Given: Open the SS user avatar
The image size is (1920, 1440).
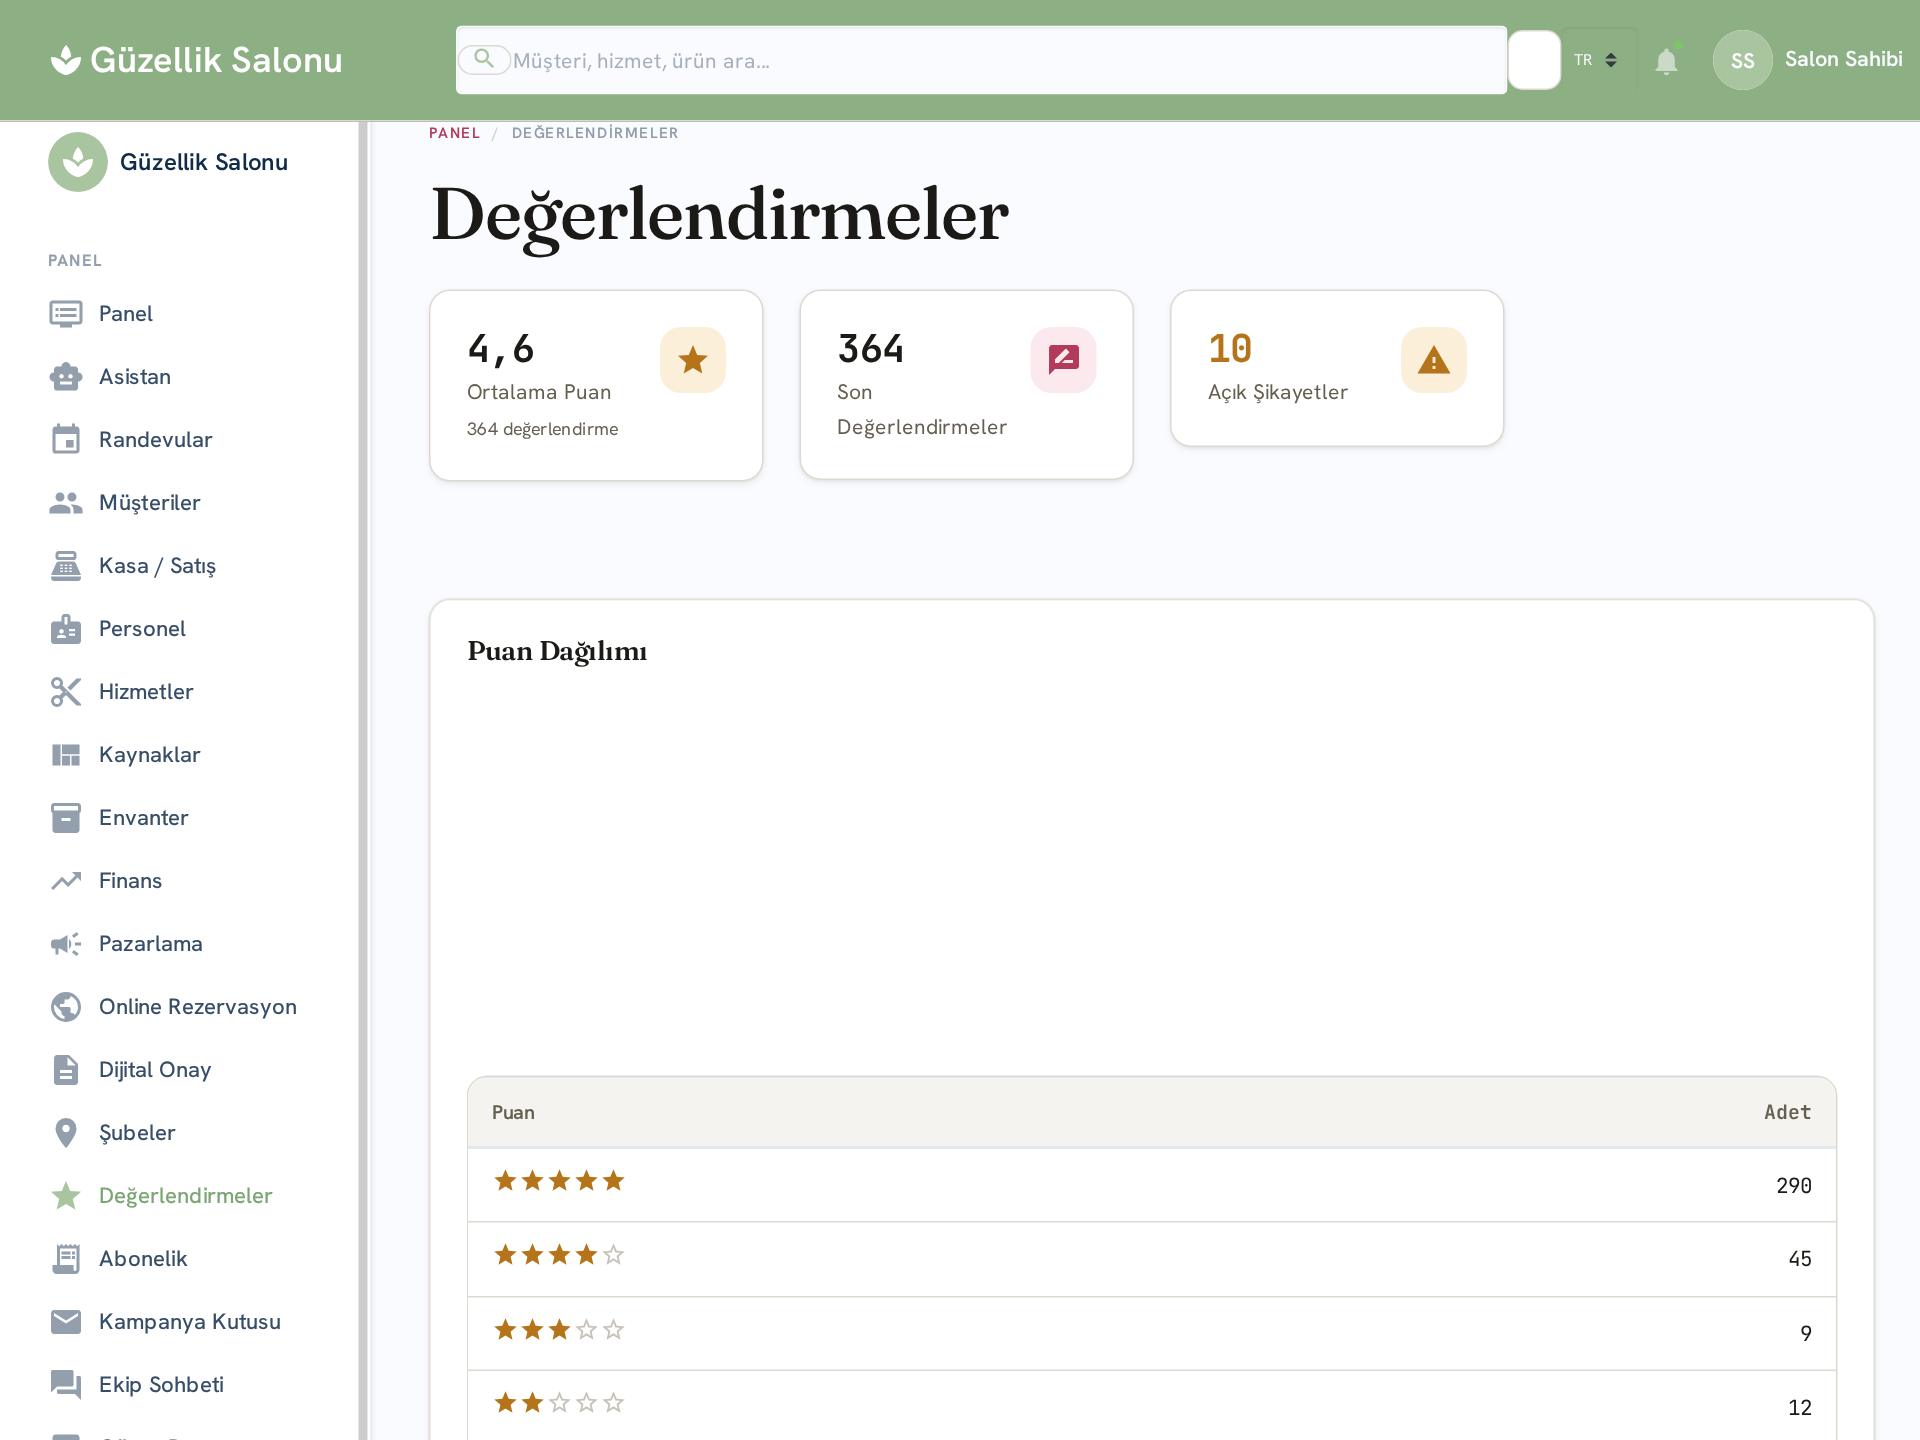Looking at the screenshot, I should 1743,60.
